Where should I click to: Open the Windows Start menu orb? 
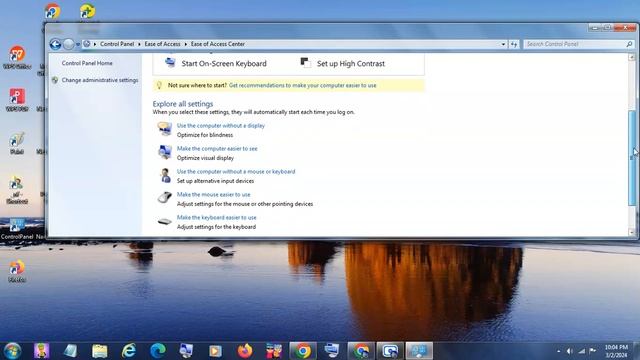(x=13, y=351)
